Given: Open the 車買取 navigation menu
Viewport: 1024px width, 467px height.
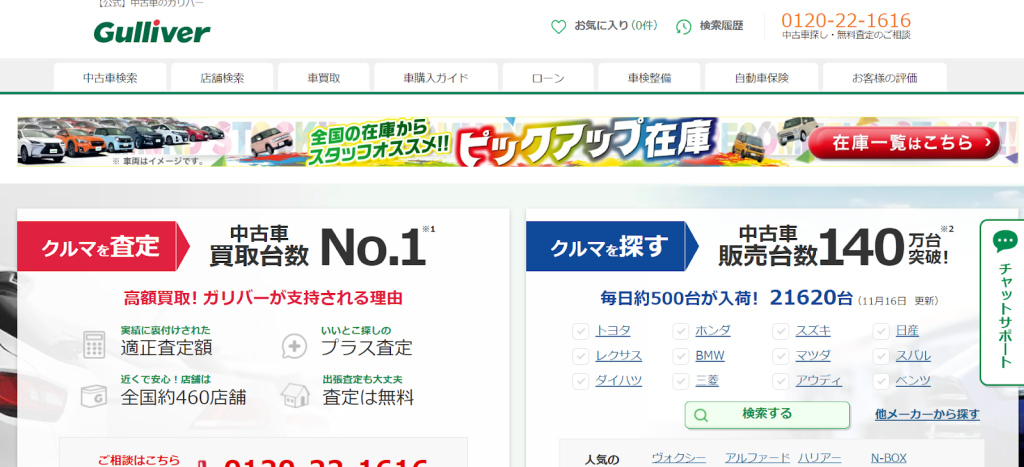Looking at the screenshot, I should [x=324, y=77].
